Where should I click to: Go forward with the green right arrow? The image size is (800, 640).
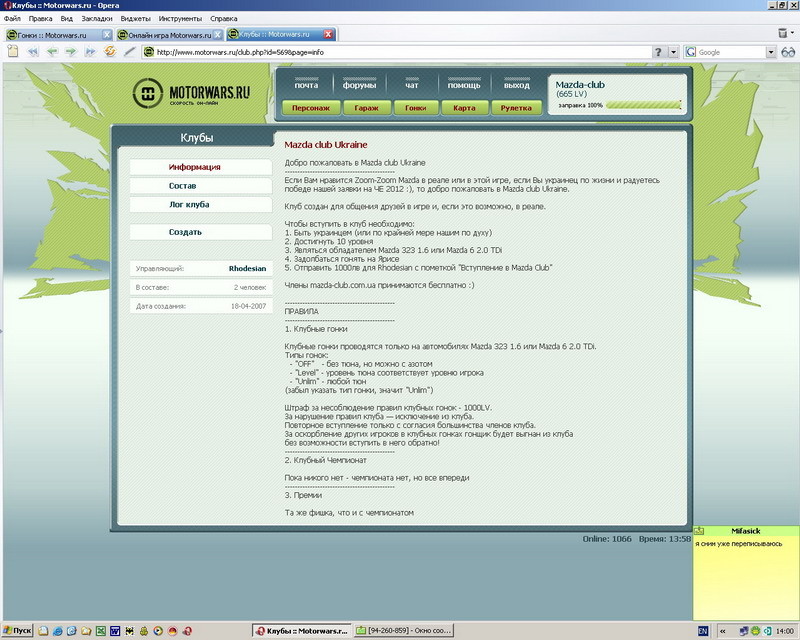(x=71, y=52)
